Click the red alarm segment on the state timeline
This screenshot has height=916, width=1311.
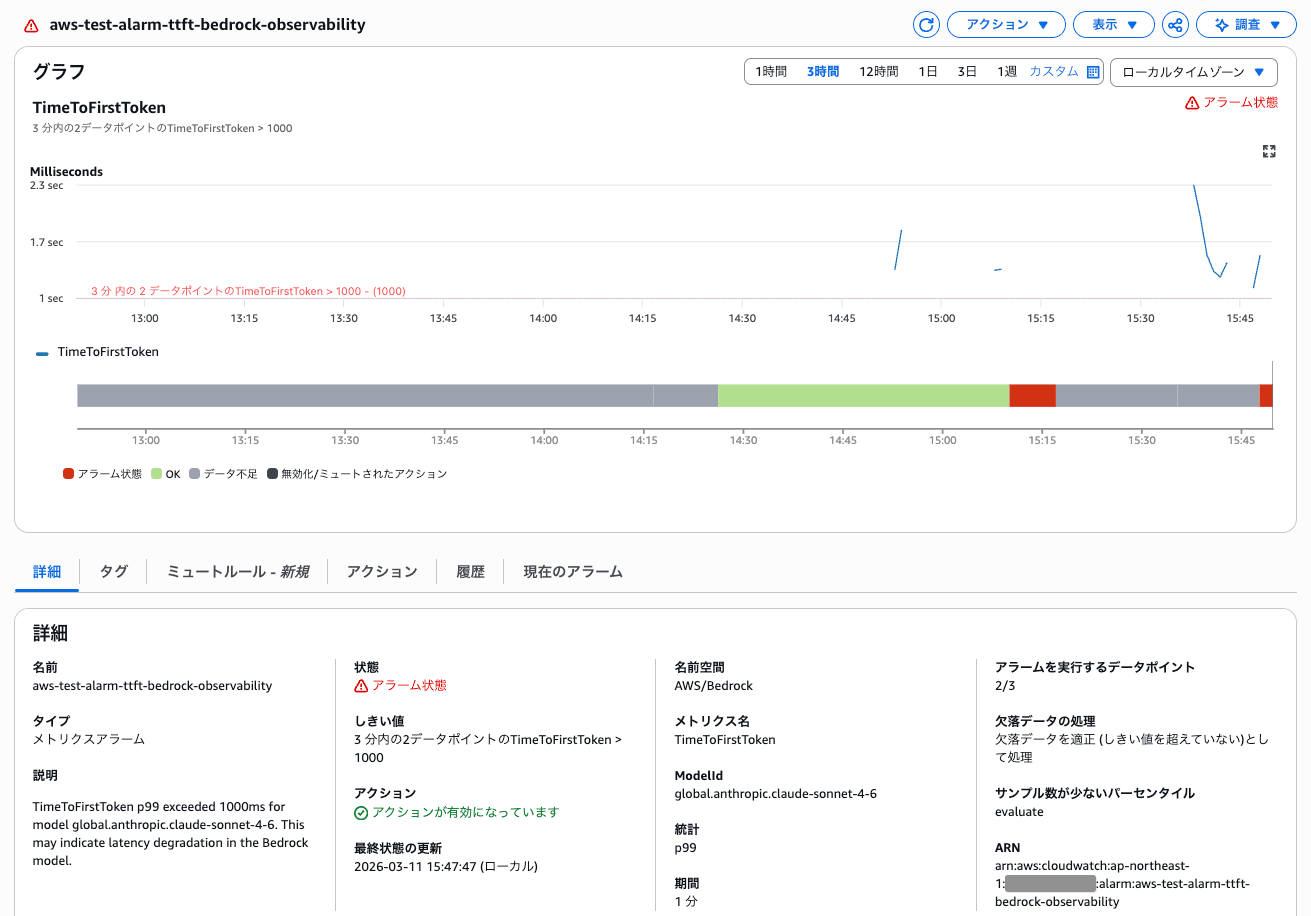pos(1033,395)
